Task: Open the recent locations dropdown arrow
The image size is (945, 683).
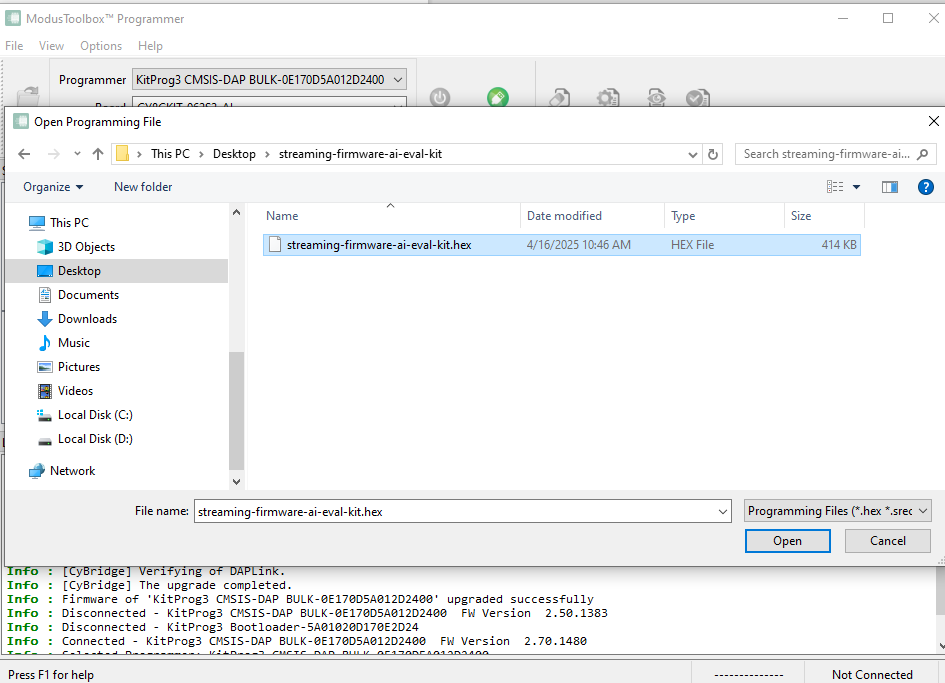Action: [77, 154]
